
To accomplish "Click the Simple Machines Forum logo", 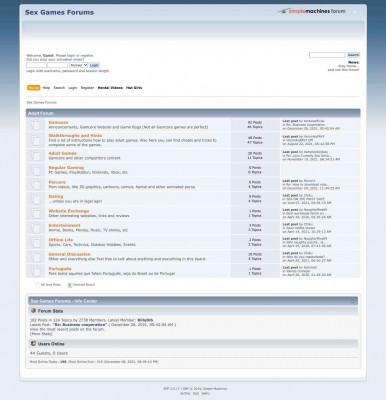I will (x=311, y=11).
